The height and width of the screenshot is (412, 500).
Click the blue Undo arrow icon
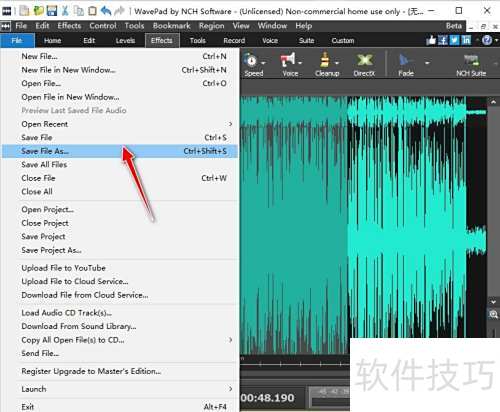(x=106, y=11)
